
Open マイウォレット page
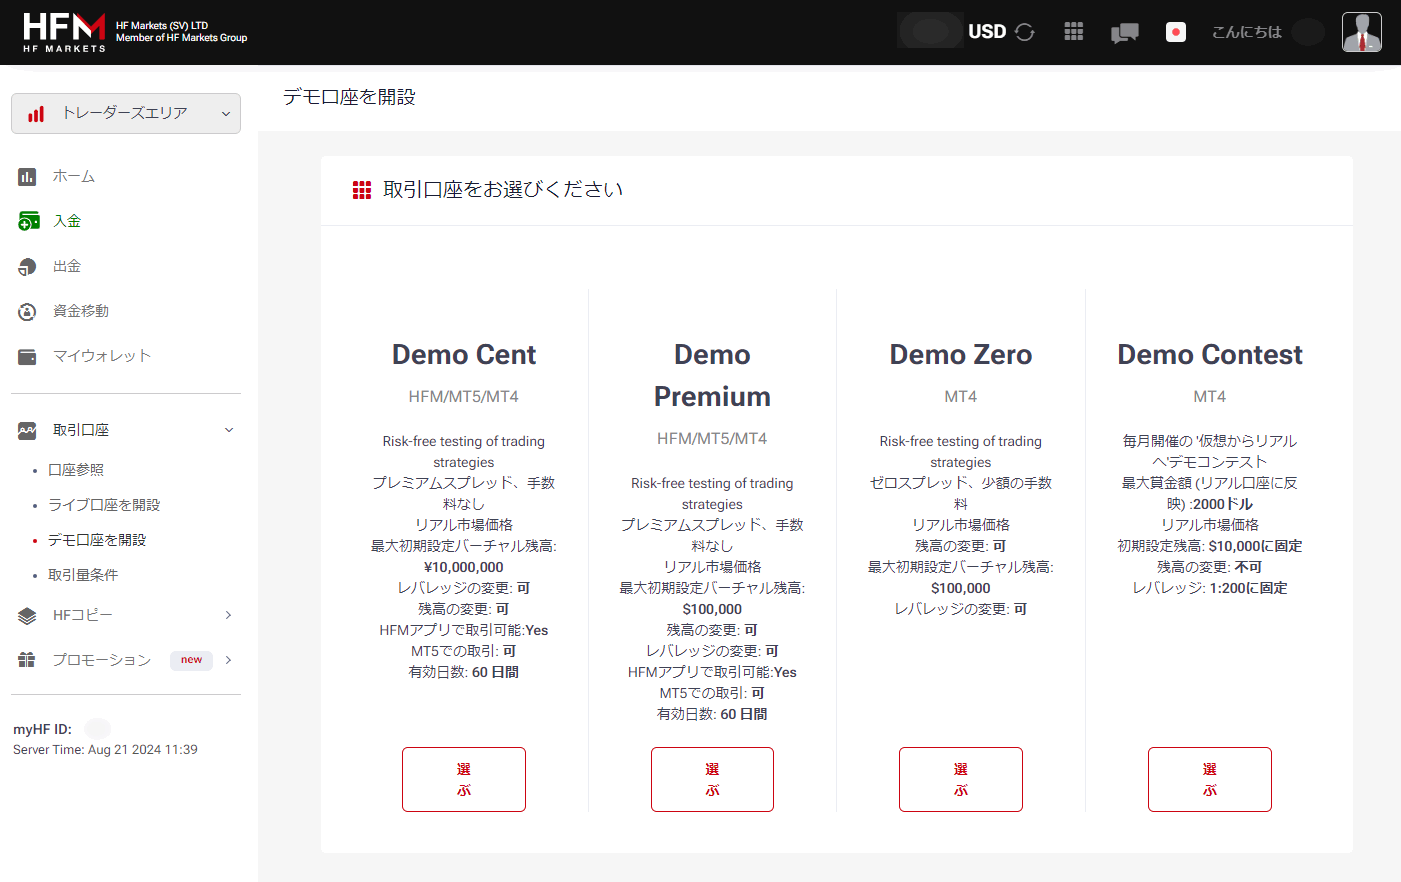(102, 356)
